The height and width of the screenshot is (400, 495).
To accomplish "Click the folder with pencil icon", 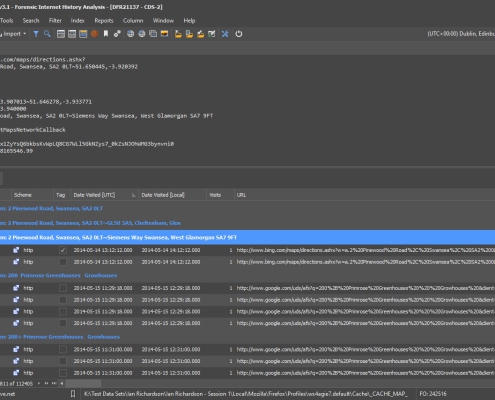I will [x=200, y=34].
